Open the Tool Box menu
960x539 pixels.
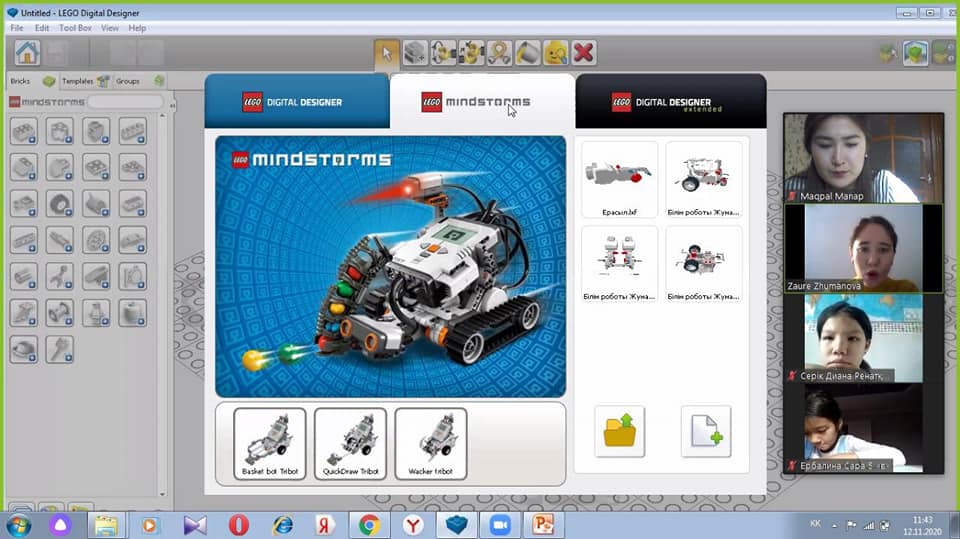tap(75, 28)
